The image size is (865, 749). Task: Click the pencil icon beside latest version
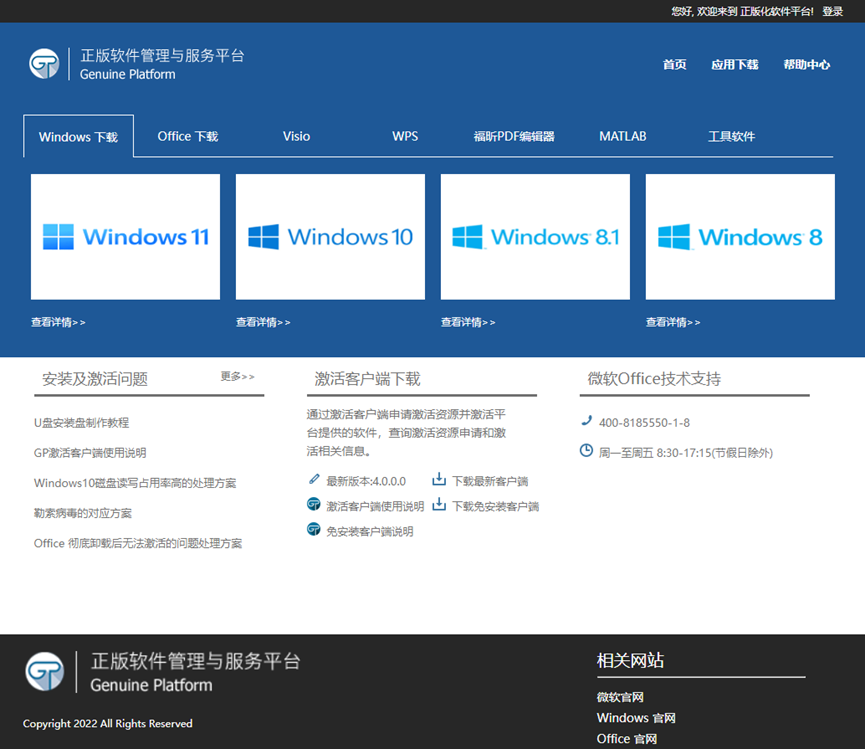(314, 480)
